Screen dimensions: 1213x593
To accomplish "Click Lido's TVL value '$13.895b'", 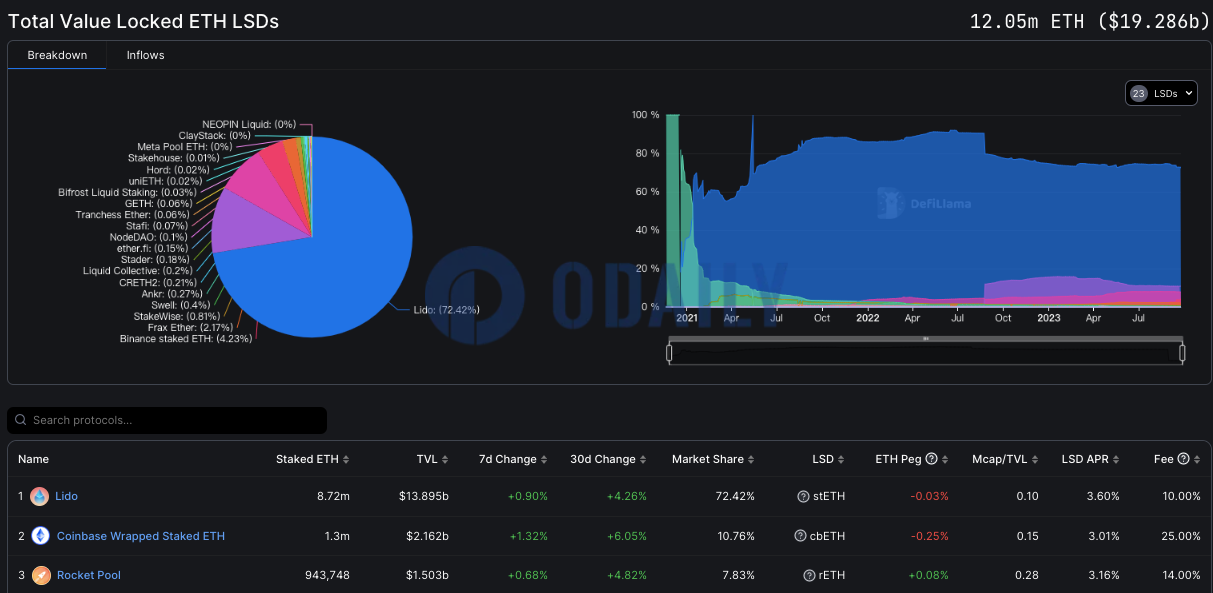I will (424, 496).
